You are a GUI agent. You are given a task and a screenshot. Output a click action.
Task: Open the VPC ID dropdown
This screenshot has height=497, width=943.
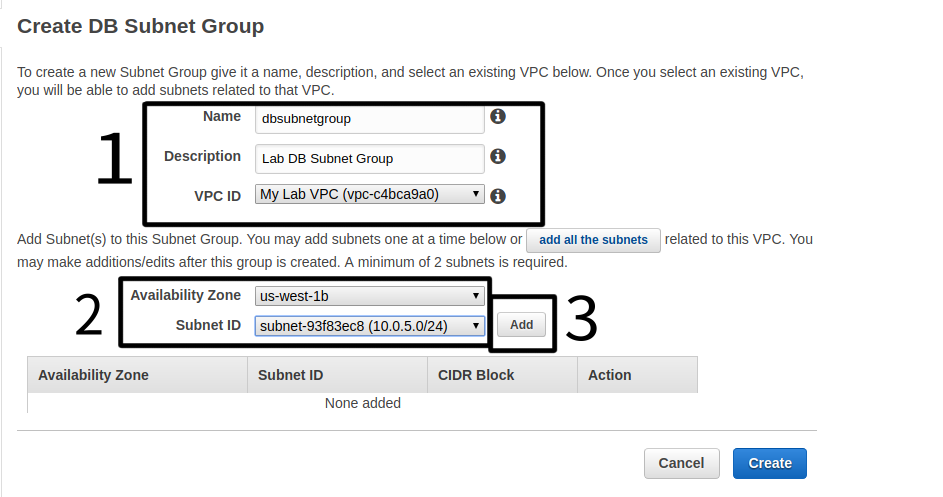(x=369, y=194)
